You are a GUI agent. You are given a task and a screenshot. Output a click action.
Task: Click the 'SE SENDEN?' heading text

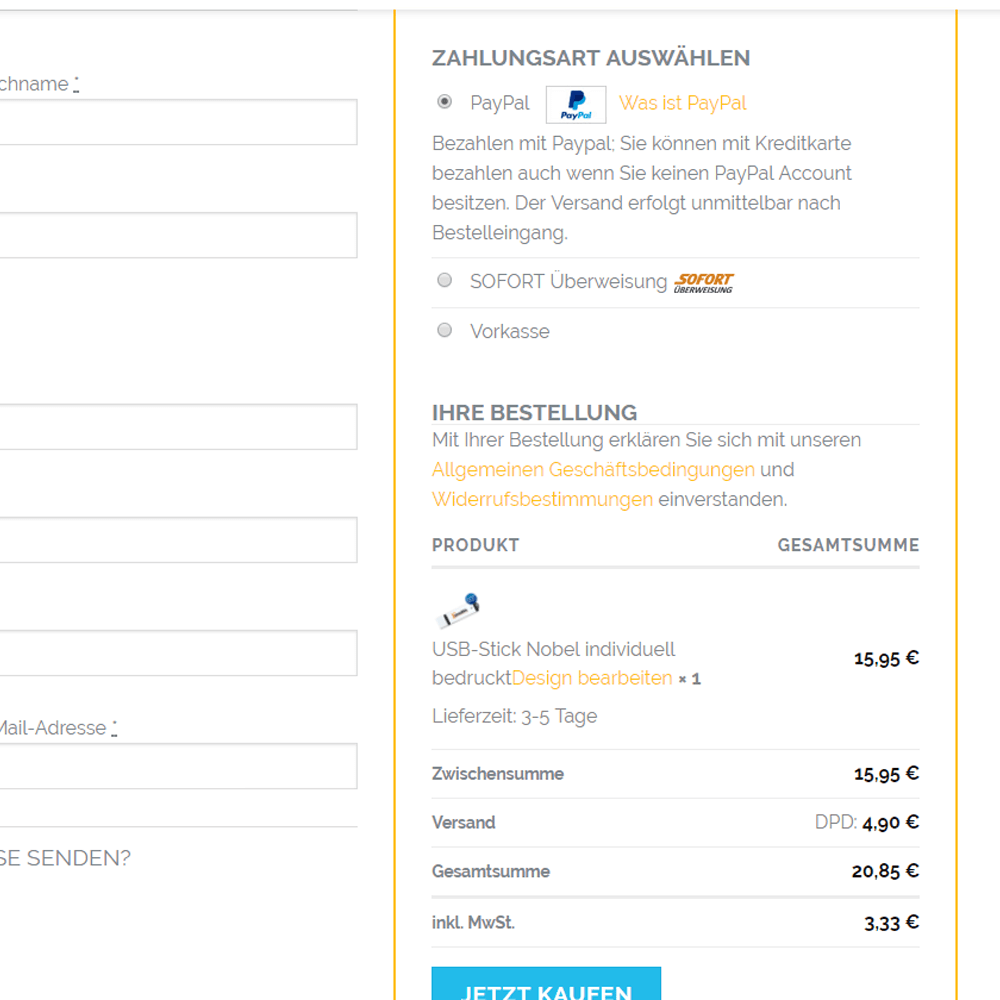tap(65, 858)
